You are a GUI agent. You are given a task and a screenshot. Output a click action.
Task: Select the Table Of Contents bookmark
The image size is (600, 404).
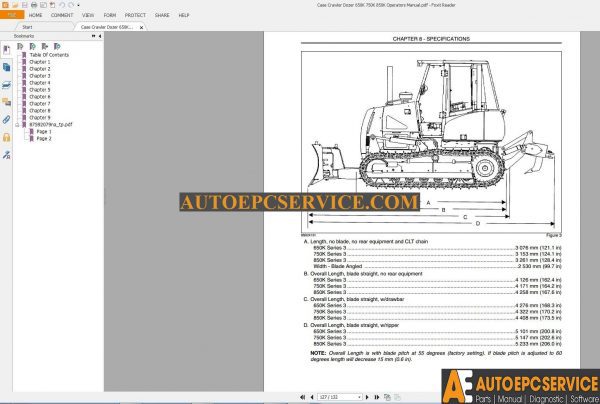[49, 55]
